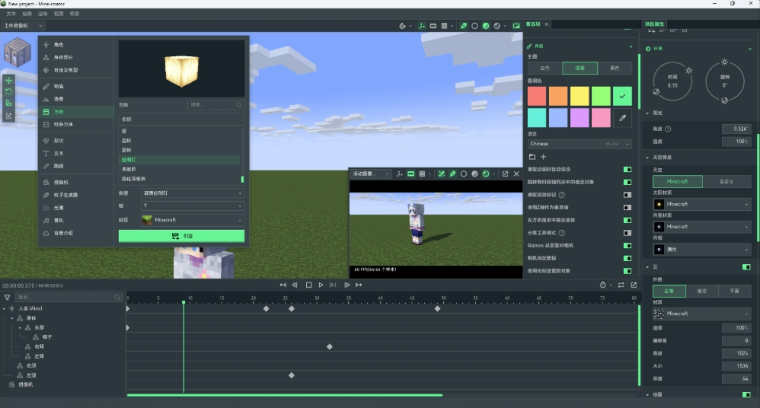Toggle the camera lock mouse (相机锁定鼠标) setting
760x408 pixels.
pyautogui.click(x=627, y=258)
